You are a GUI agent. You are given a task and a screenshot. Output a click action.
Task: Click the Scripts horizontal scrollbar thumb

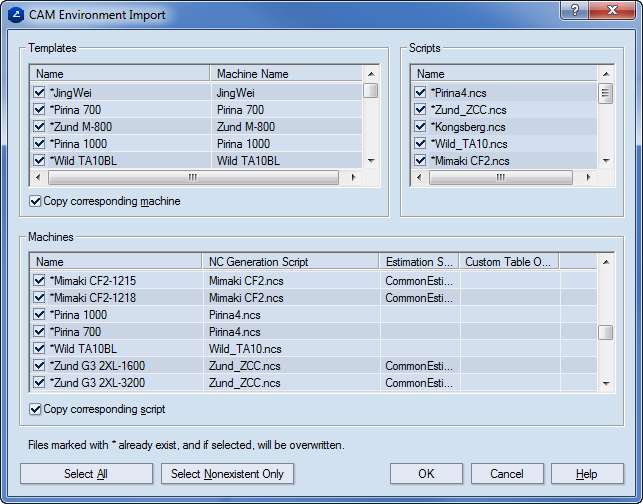click(501, 178)
